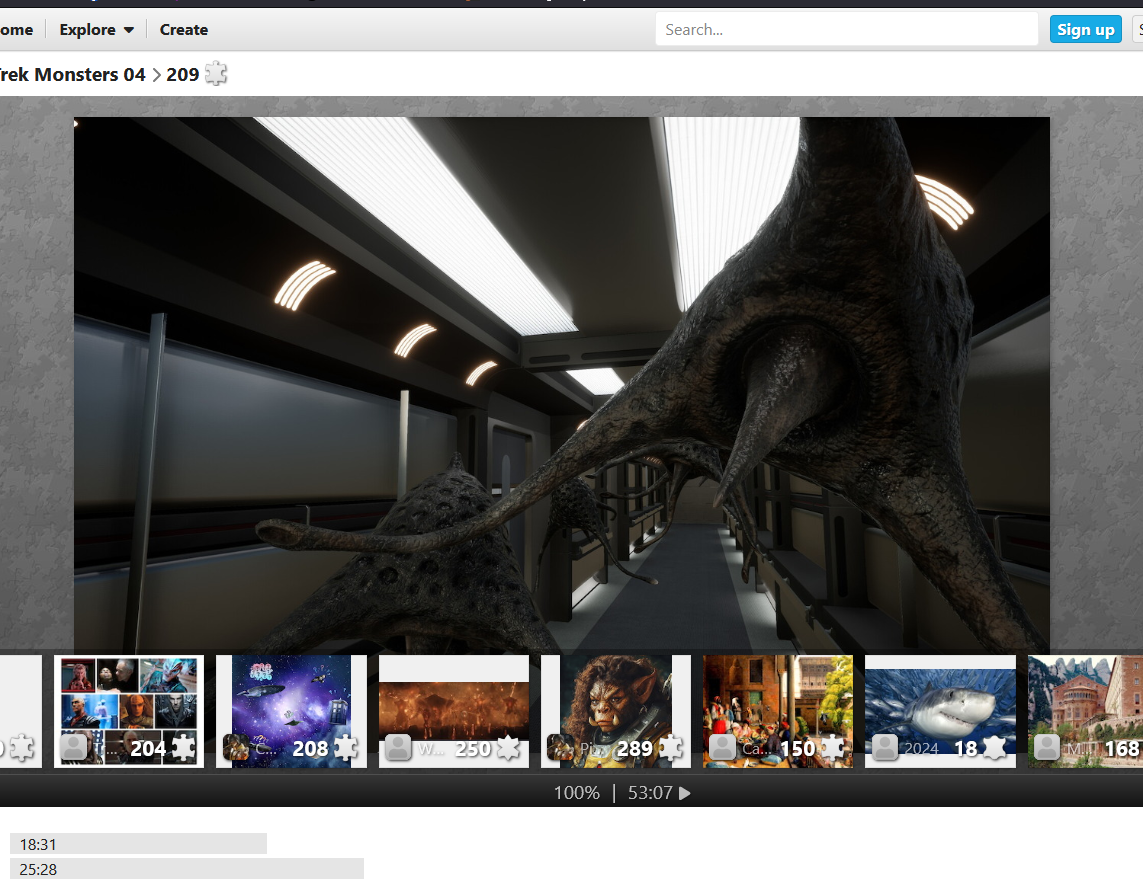The height and width of the screenshot is (893, 1143).
Task: Select the 25:28 time bar
Action: tap(187, 869)
